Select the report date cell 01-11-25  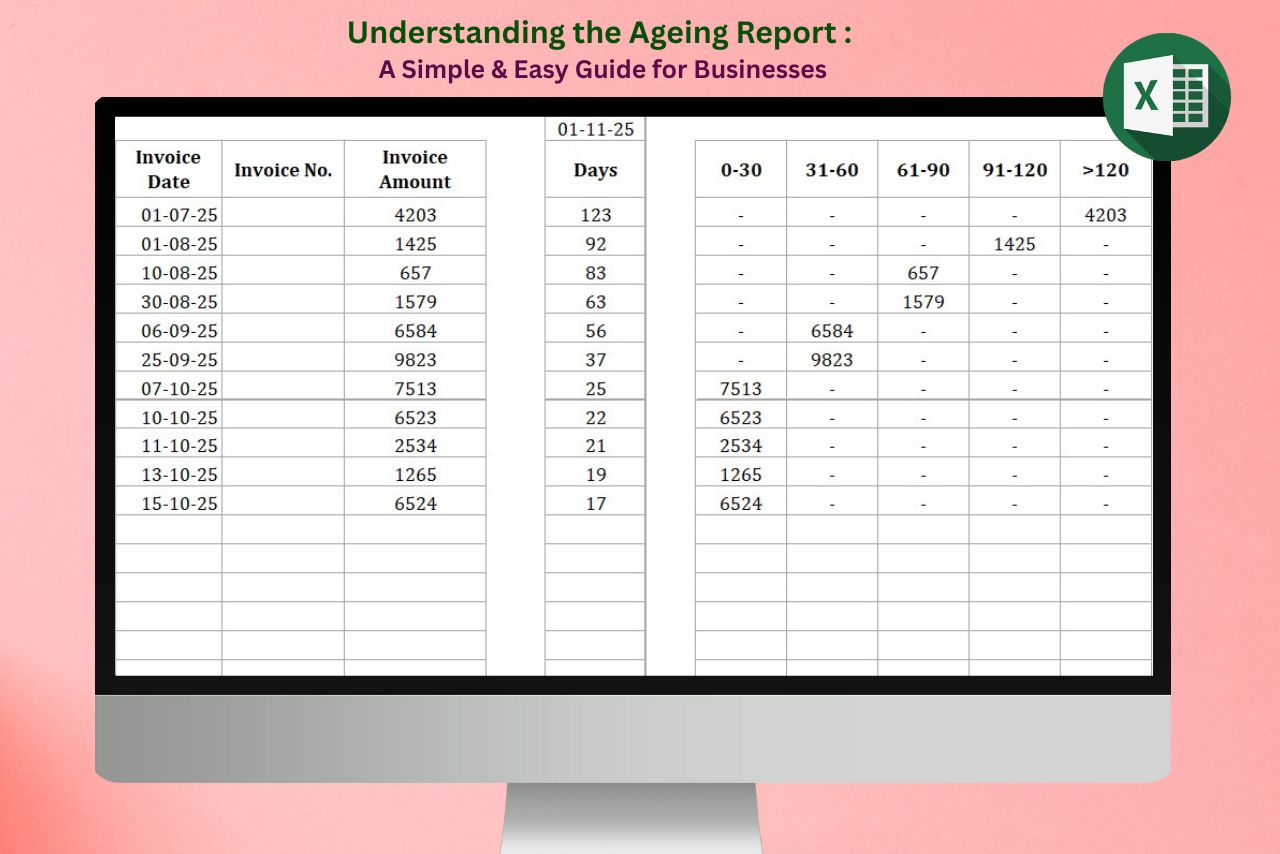pyautogui.click(x=595, y=129)
